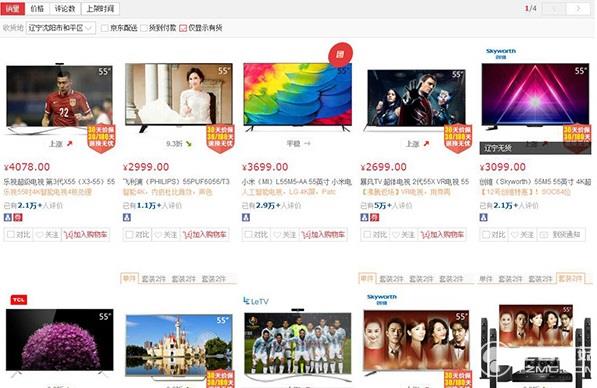Sort results by 上架时间
Screen dimensions: 597x388
tap(101, 9)
